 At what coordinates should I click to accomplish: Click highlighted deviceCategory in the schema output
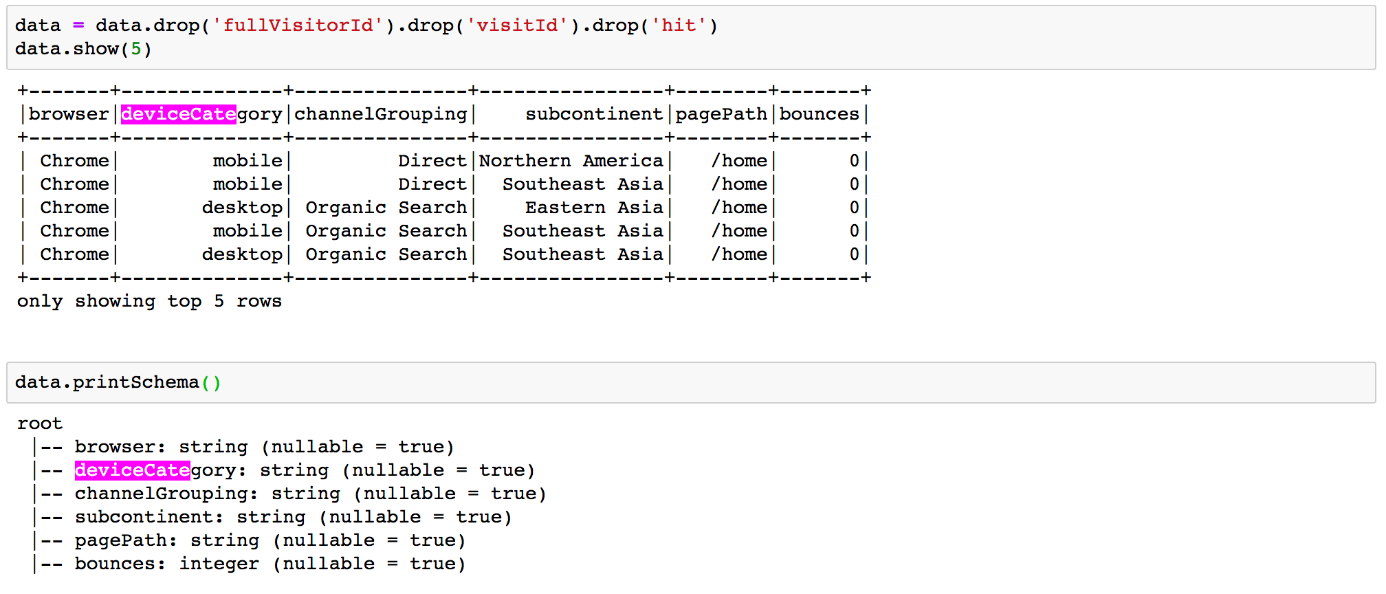[x=132, y=470]
